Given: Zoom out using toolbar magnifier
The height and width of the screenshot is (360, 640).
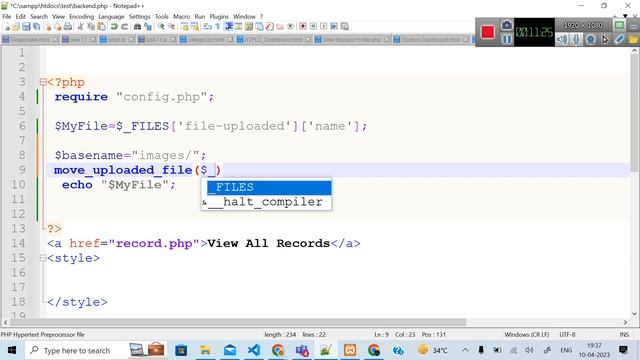Looking at the screenshot, I should (x=171, y=27).
